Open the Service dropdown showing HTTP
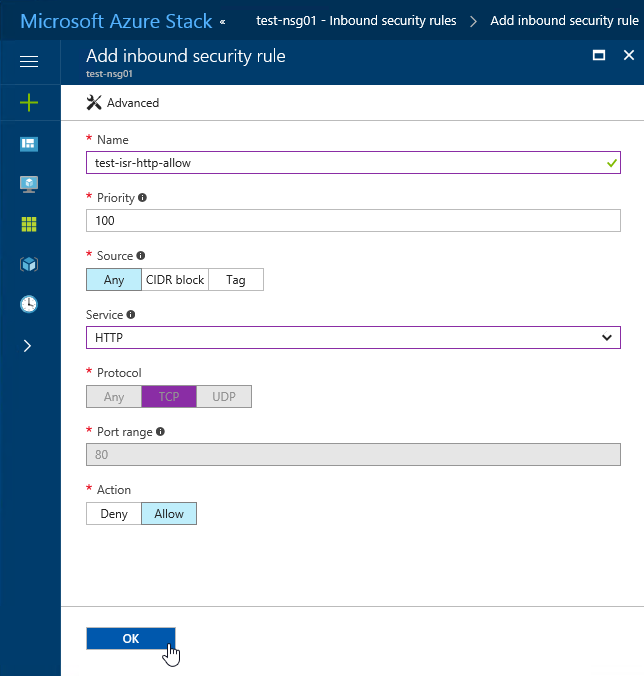644x676 pixels. pyautogui.click(x=353, y=338)
